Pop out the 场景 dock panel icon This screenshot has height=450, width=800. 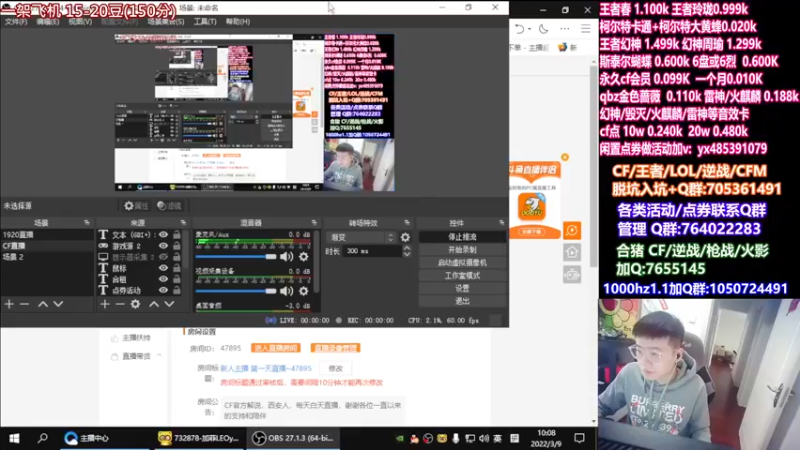coord(87,223)
